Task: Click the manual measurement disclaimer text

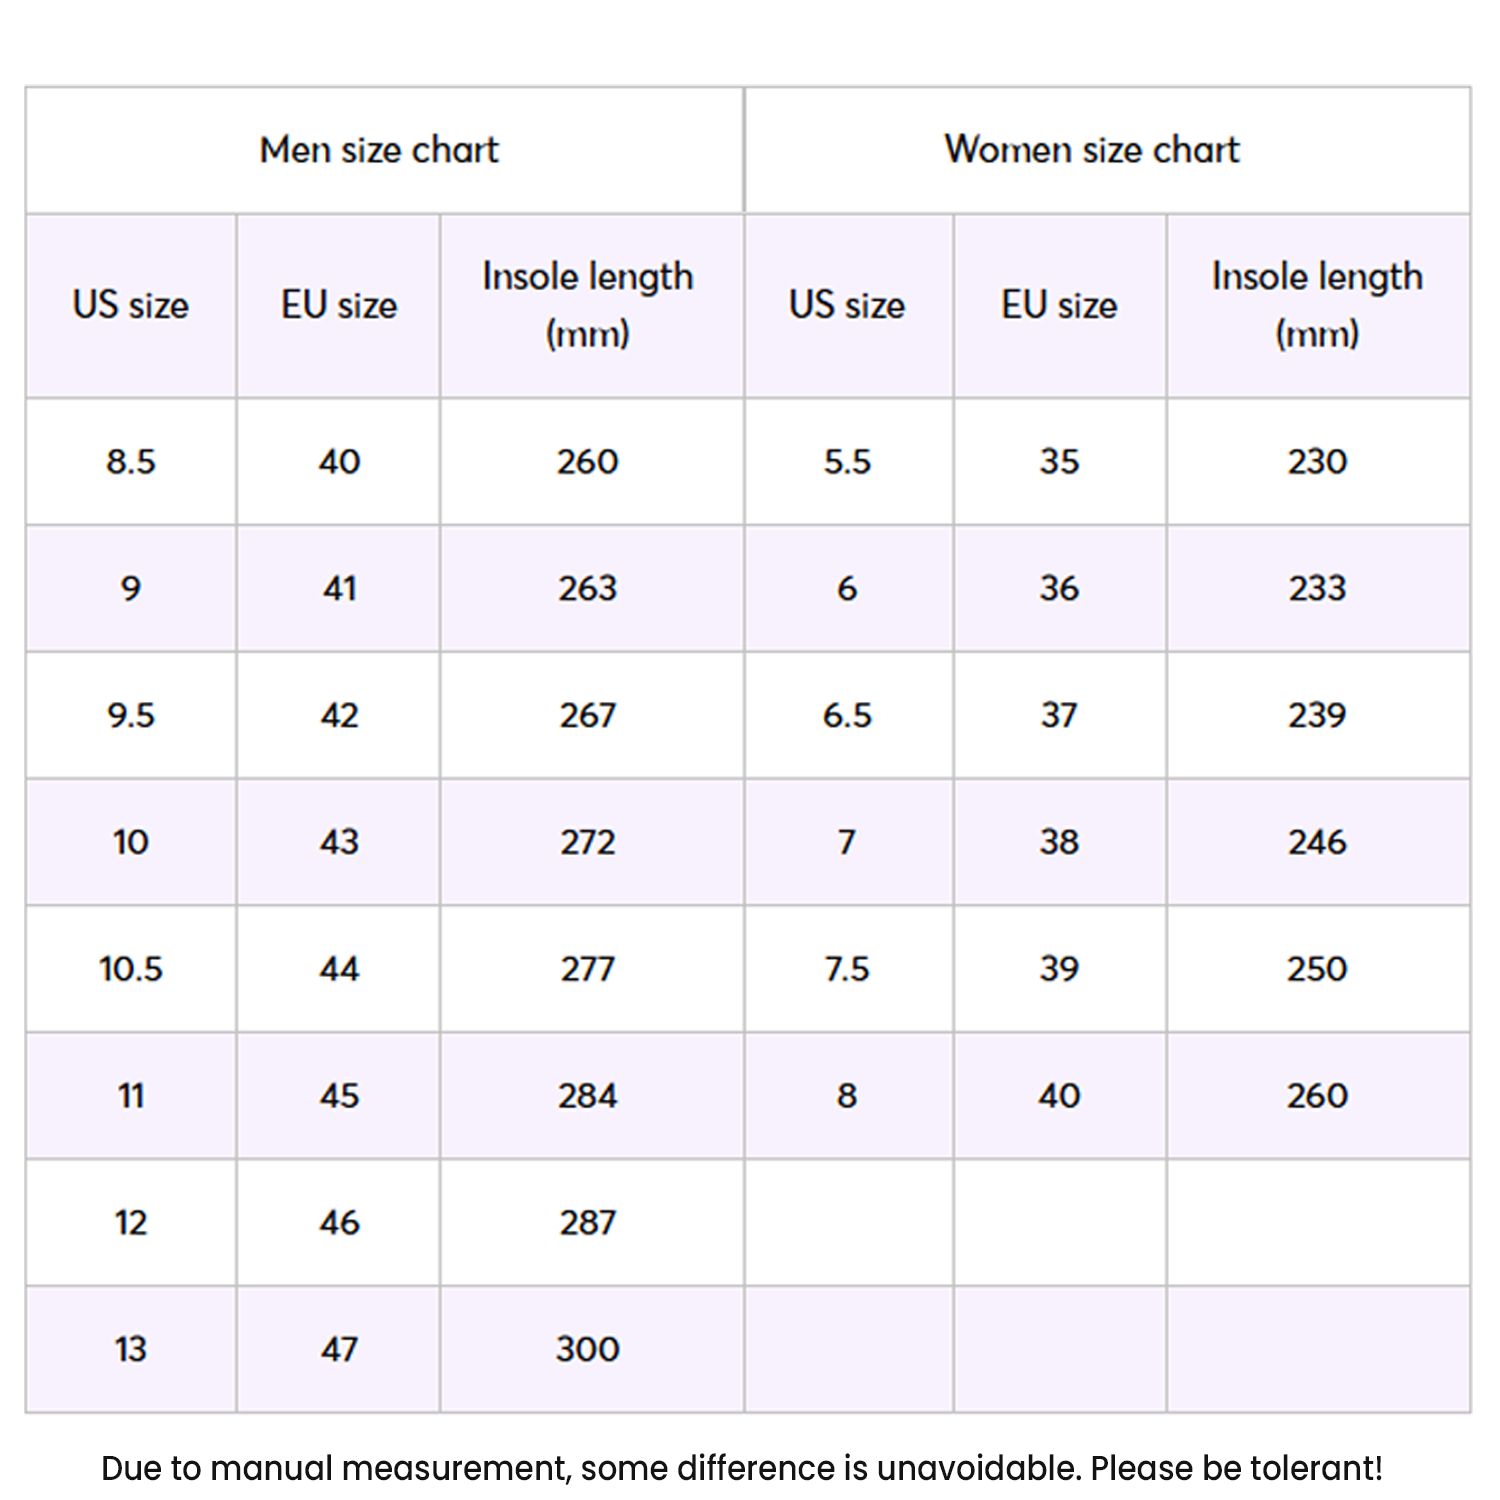Action: (x=742, y=1468)
